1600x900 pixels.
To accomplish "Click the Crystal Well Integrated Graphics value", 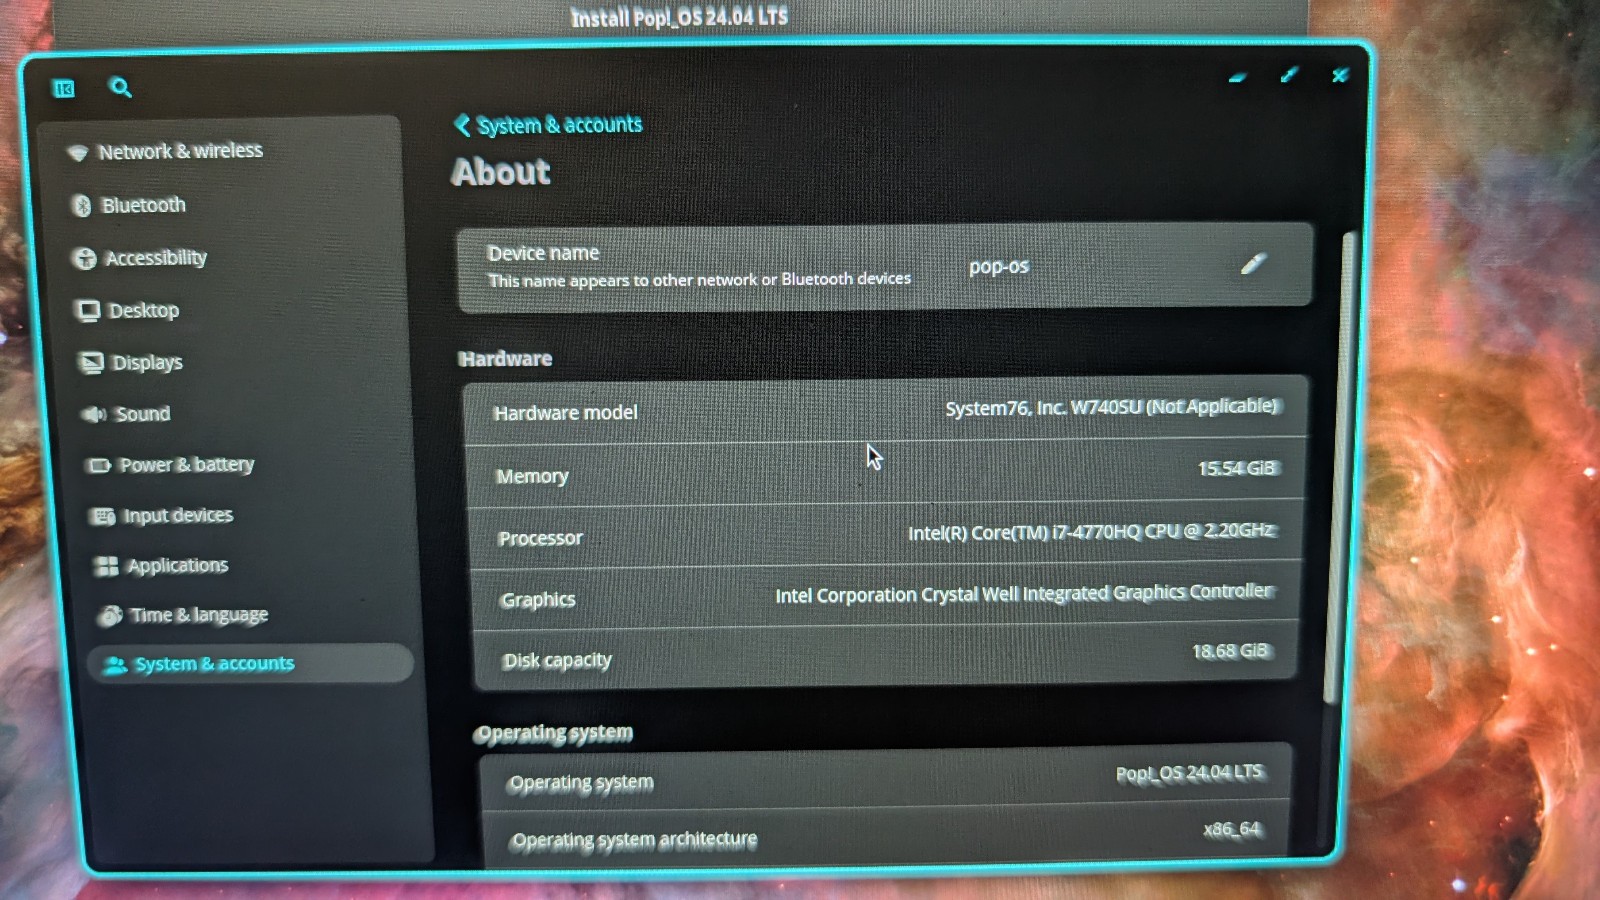I will (x=1024, y=593).
